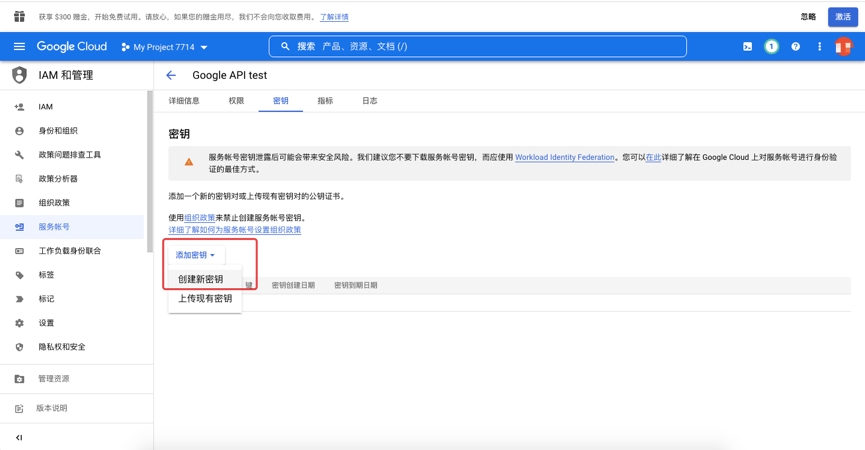865x450 pixels.
Task: Open the help question mark icon
Action: [x=795, y=47]
